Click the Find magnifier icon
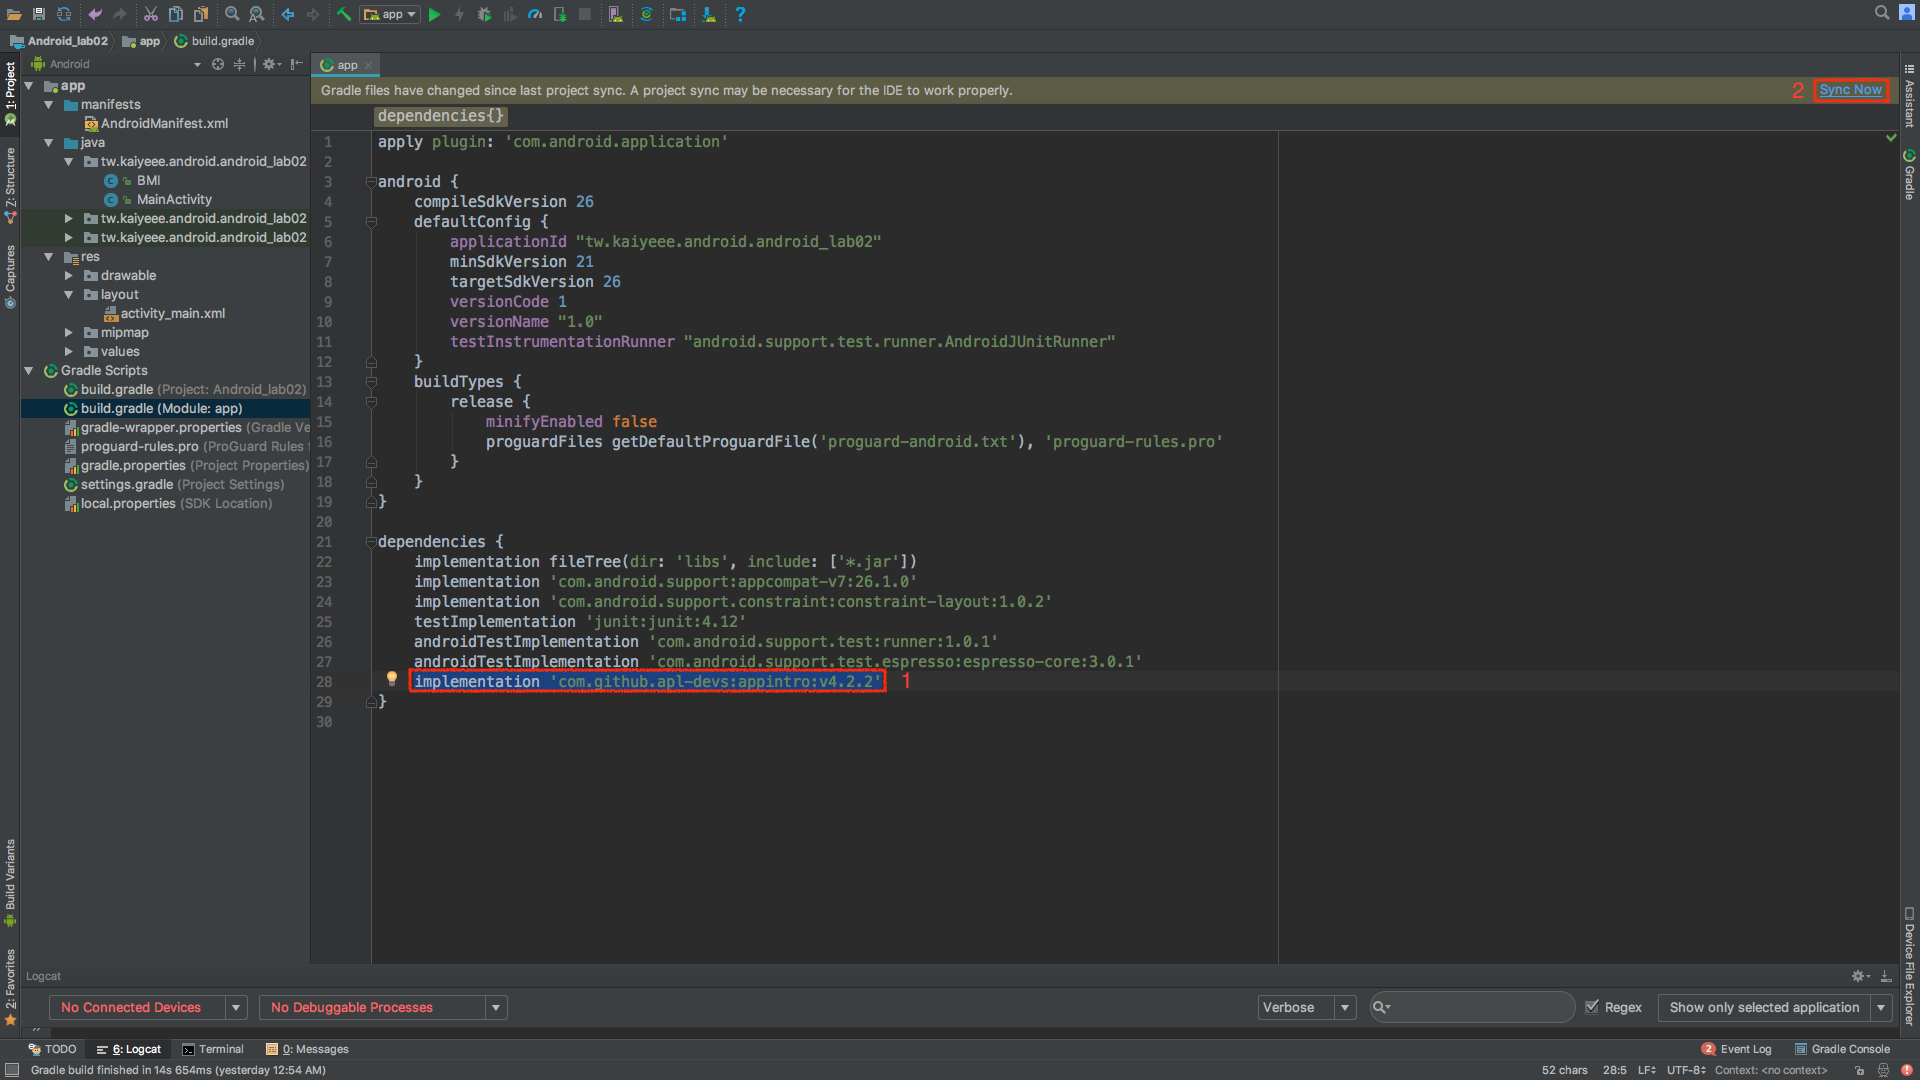Viewport: 1920px width, 1080px height. click(x=232, y=14)
